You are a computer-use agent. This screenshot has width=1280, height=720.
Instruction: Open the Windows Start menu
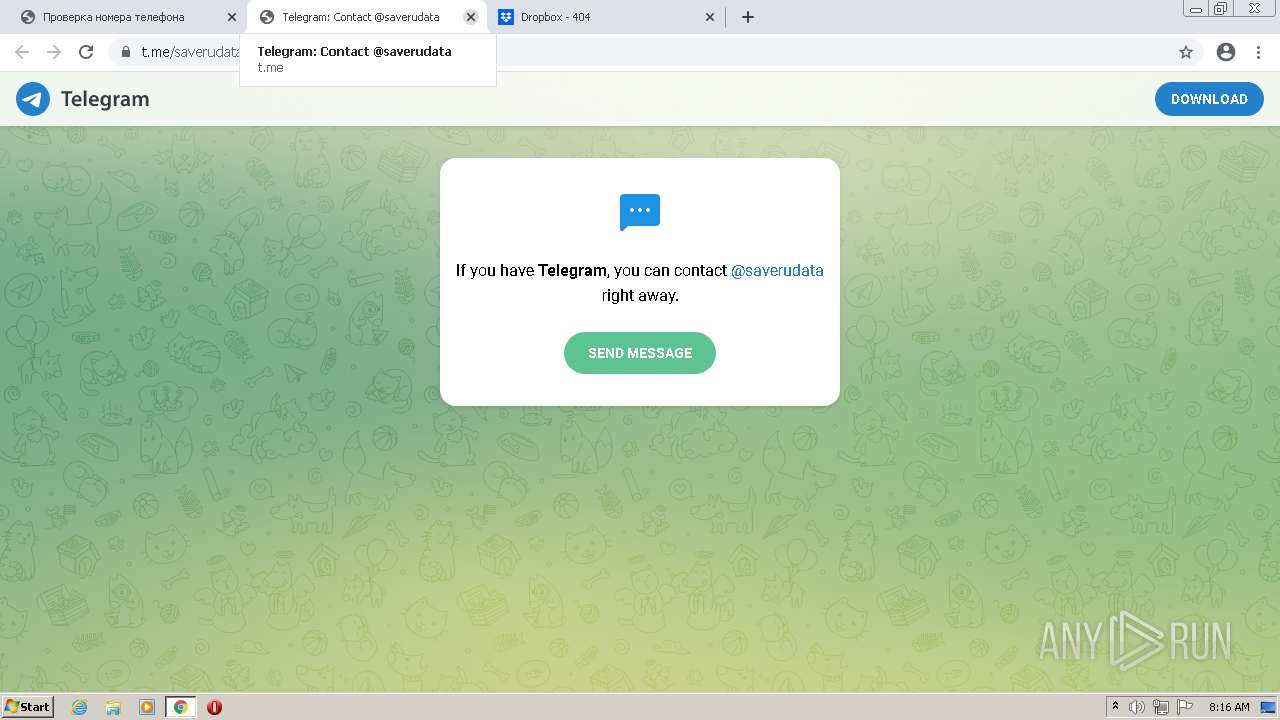tap(28, 707)
